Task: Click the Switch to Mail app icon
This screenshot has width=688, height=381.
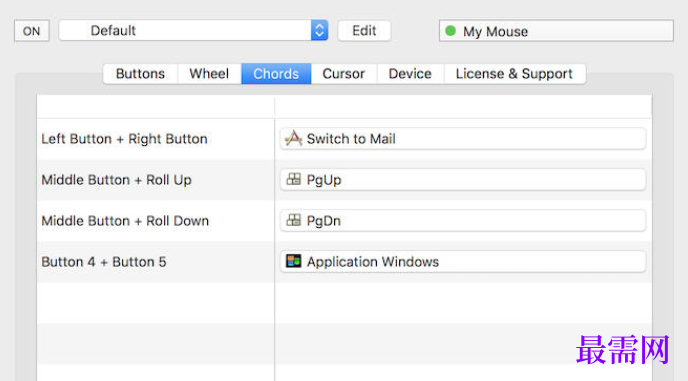Action: [293, 138]
